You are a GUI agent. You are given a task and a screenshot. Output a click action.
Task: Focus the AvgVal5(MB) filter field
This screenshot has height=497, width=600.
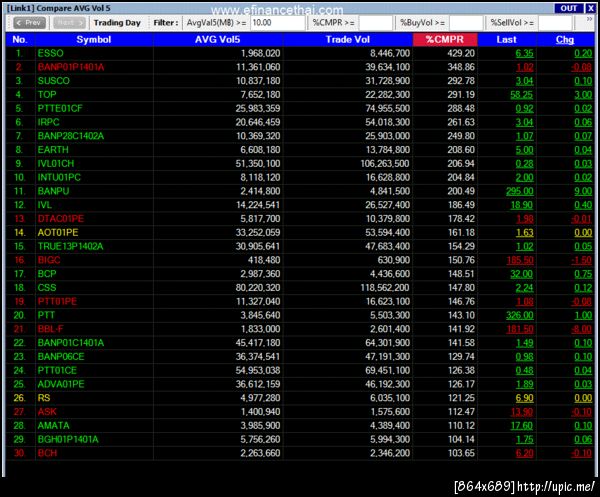(x=277, y=23)
